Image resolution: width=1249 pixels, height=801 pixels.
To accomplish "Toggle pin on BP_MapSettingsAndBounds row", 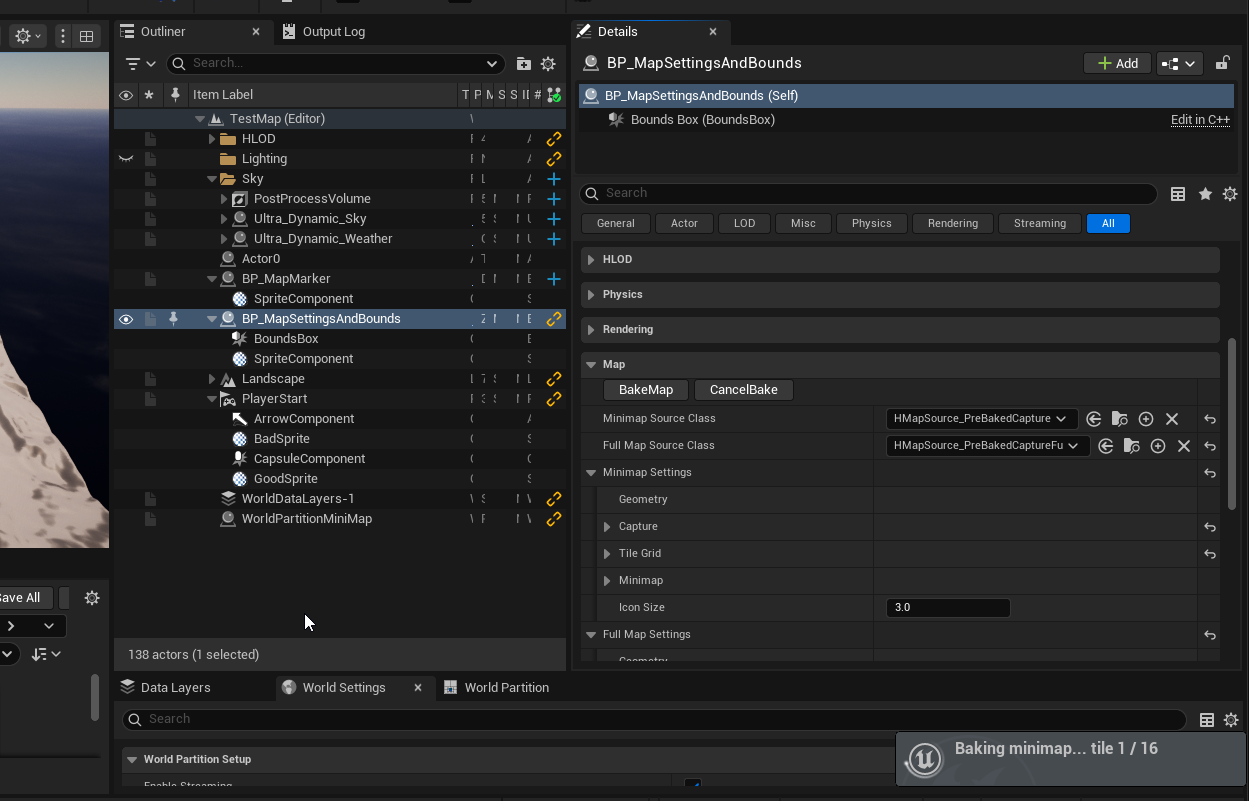I will (x=174, y=319).
